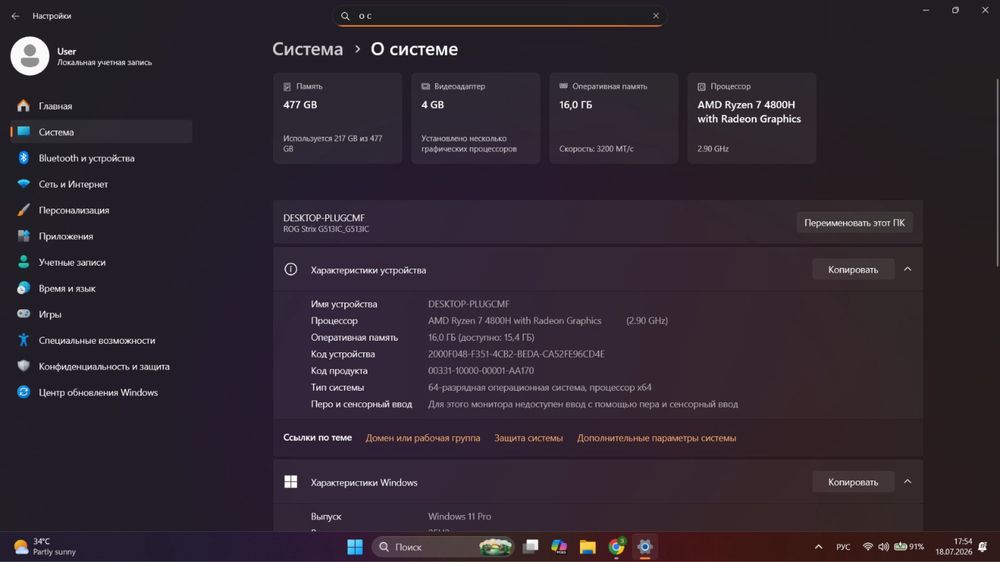The image size is (1000, 562).
Task: Open the Copilot app on taskbar
Action: coord(559,547)
